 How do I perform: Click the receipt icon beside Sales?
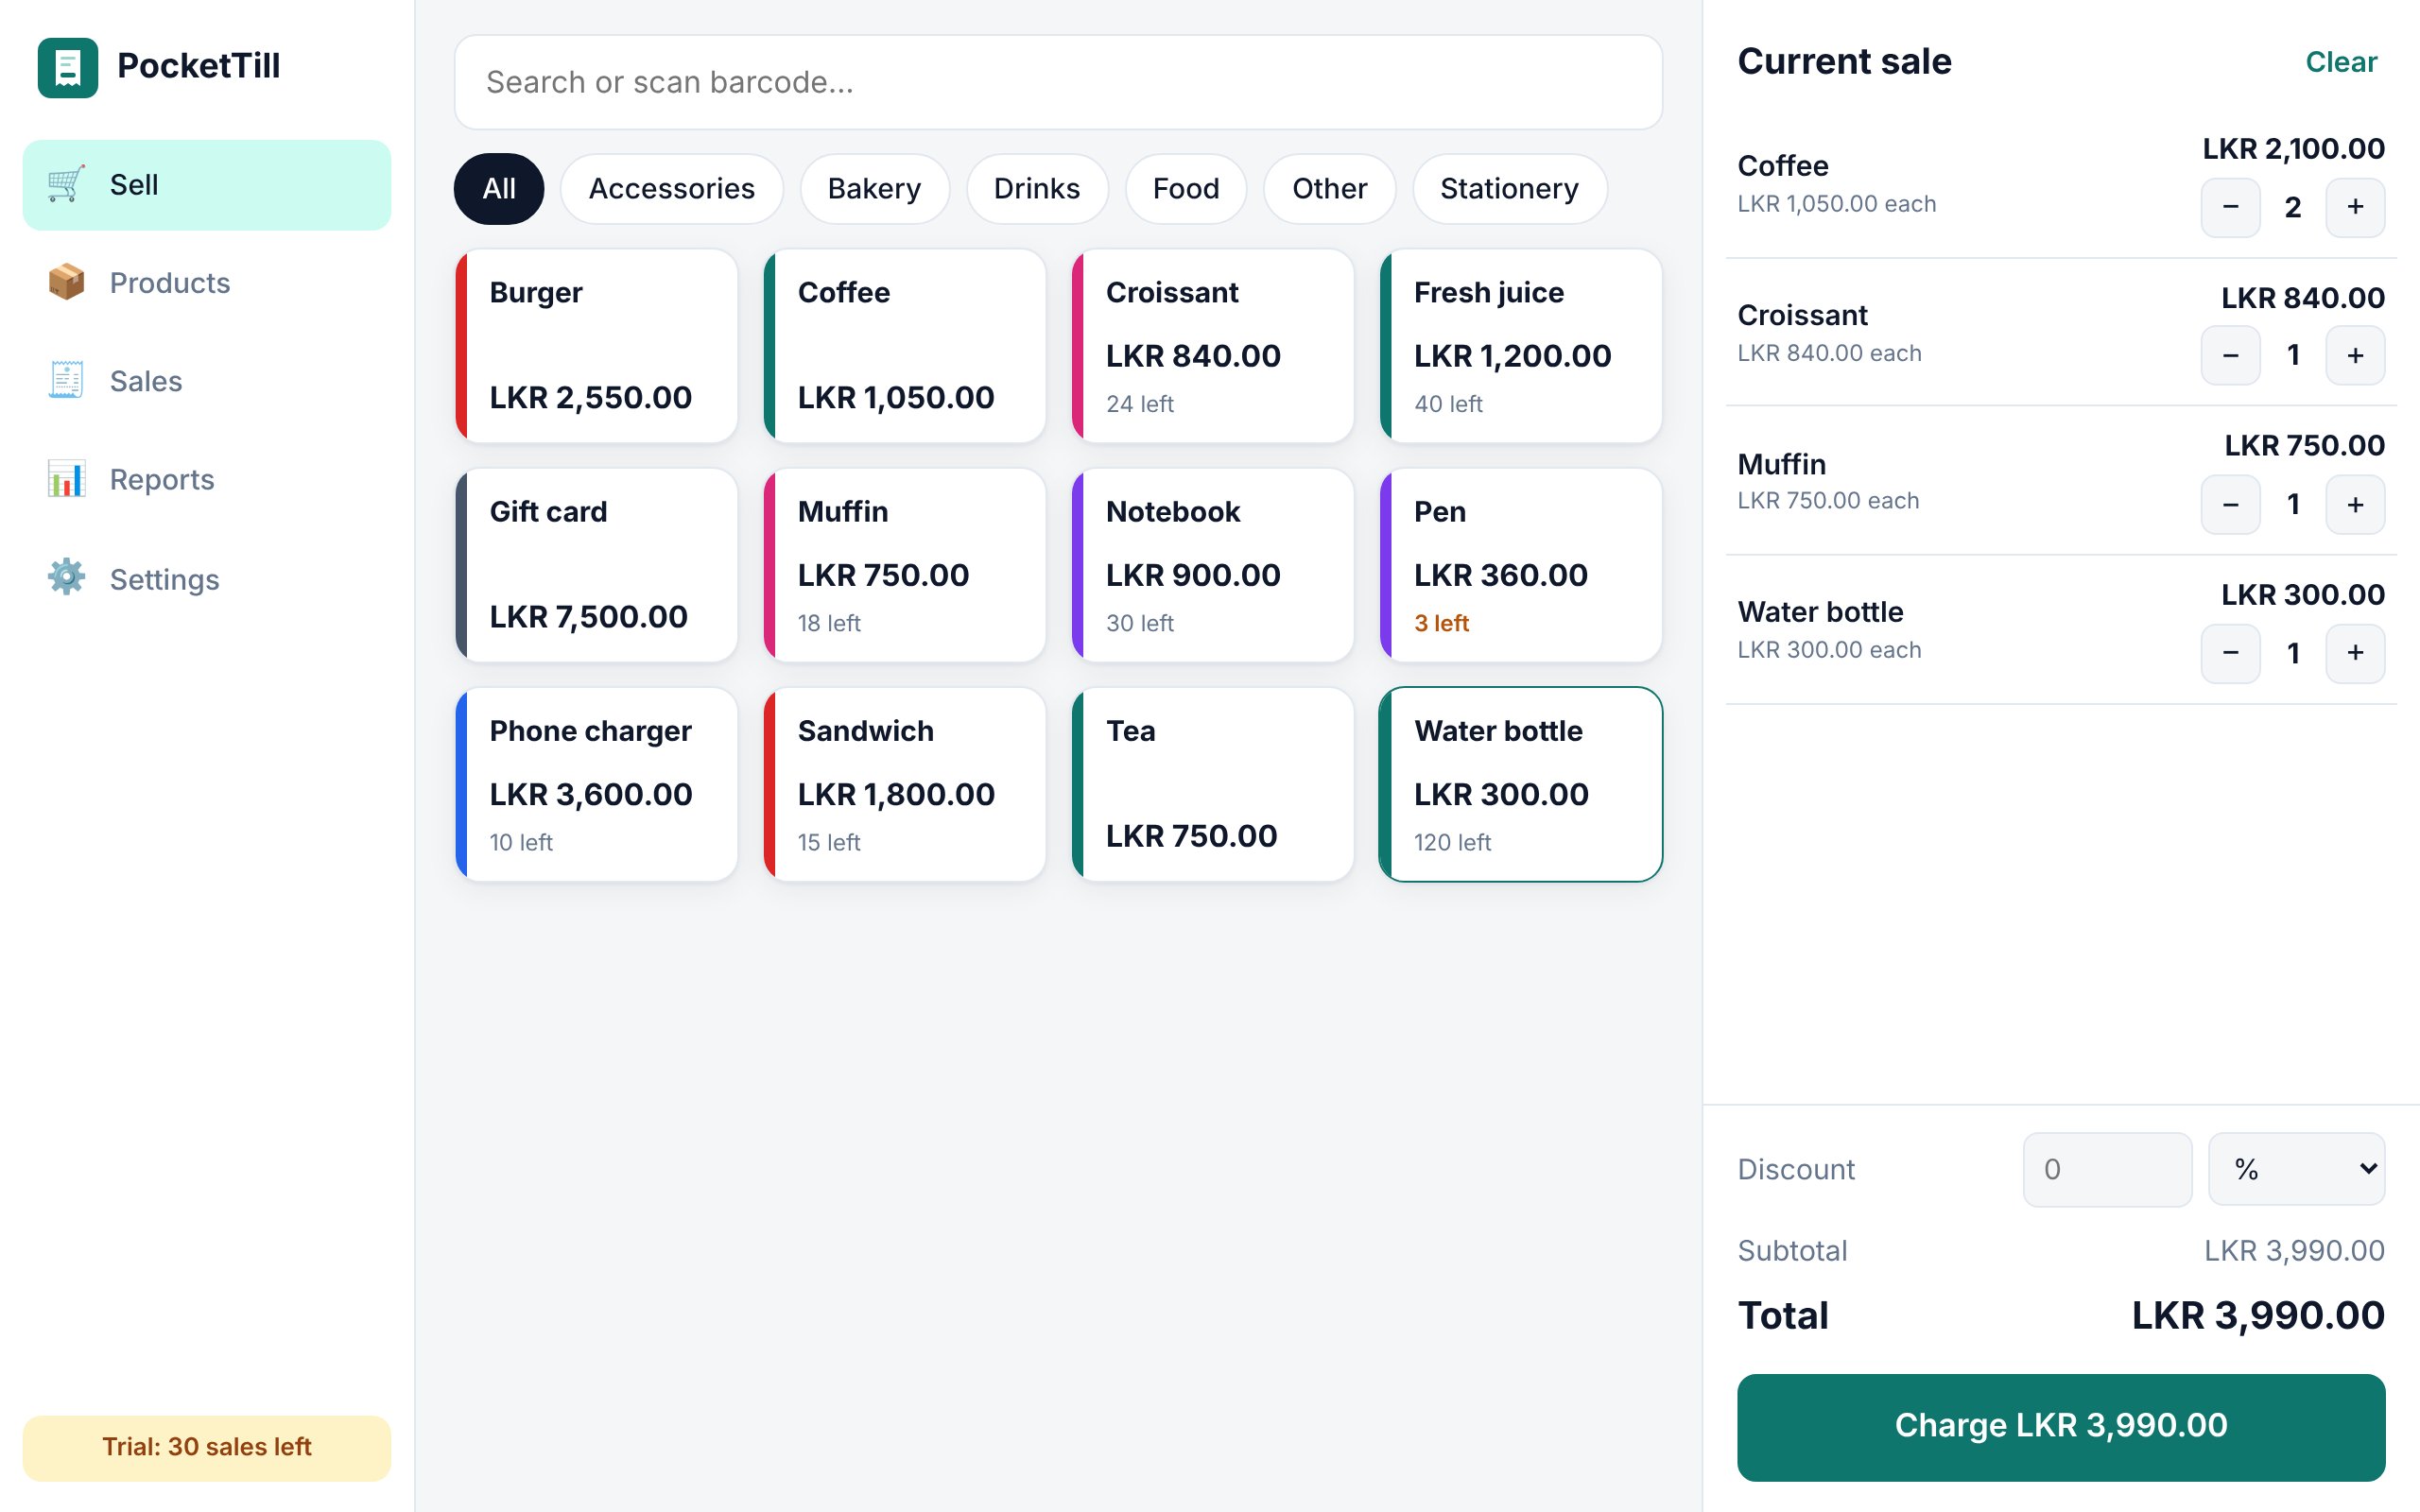66,380
